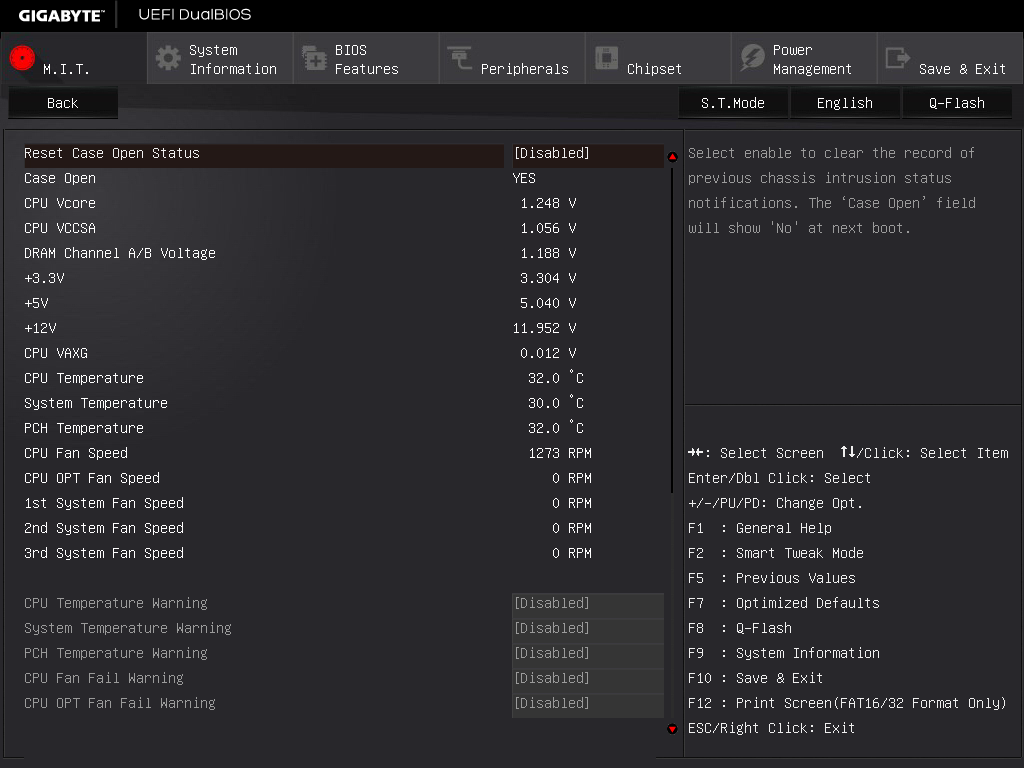Viewport: 1024px width, 768px height.
Task: Click the CPU Temperature label
Action: click(84, 378)
